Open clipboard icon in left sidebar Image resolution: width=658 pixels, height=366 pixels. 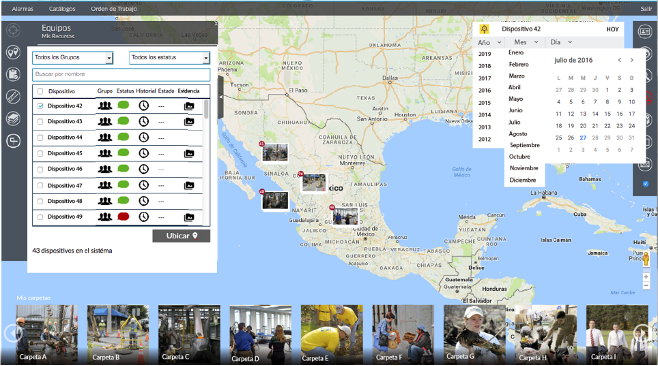[x=13, y=74]
